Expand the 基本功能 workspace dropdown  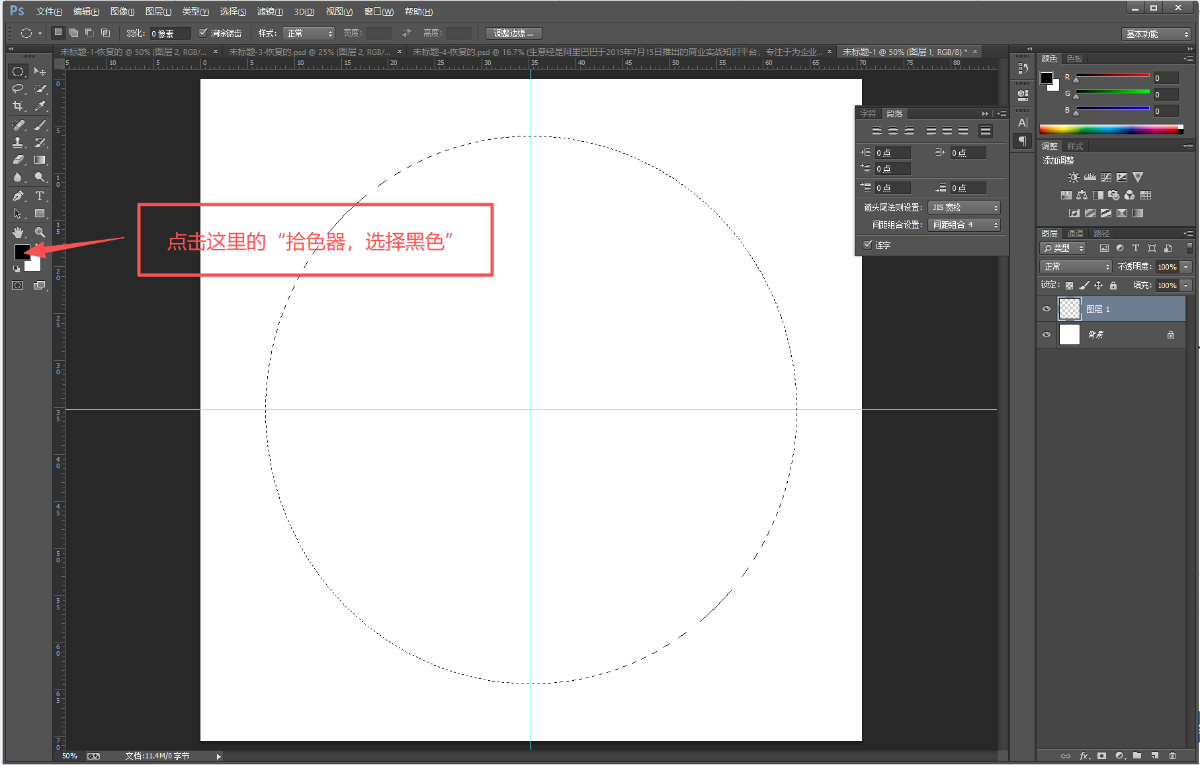pos(1155,33)
